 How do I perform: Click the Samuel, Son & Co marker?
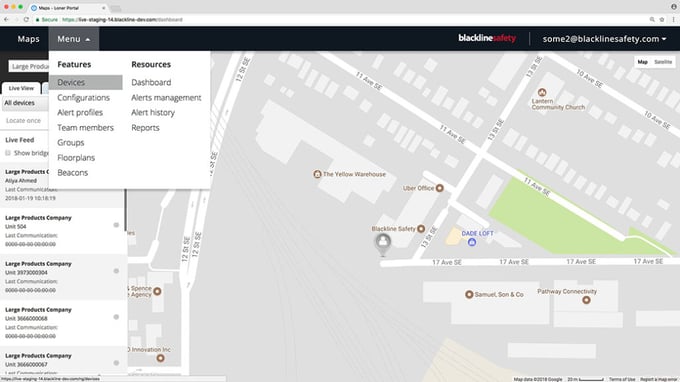click(x=469, y=294)
